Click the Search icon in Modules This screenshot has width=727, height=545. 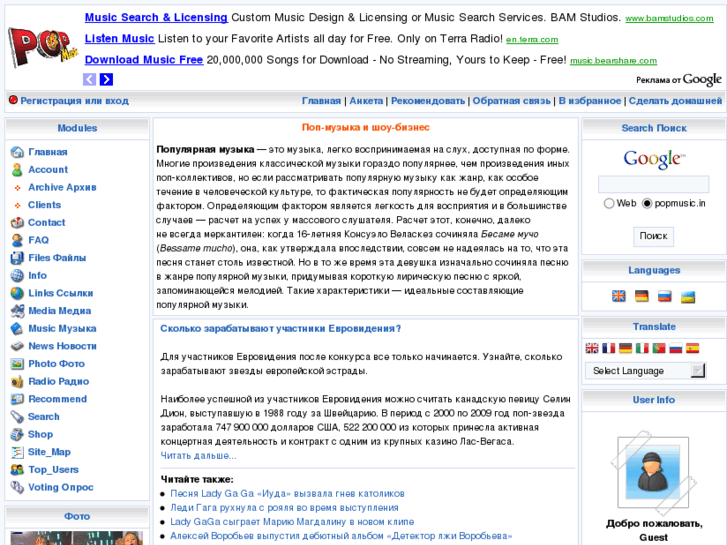(x=17, y=416)
